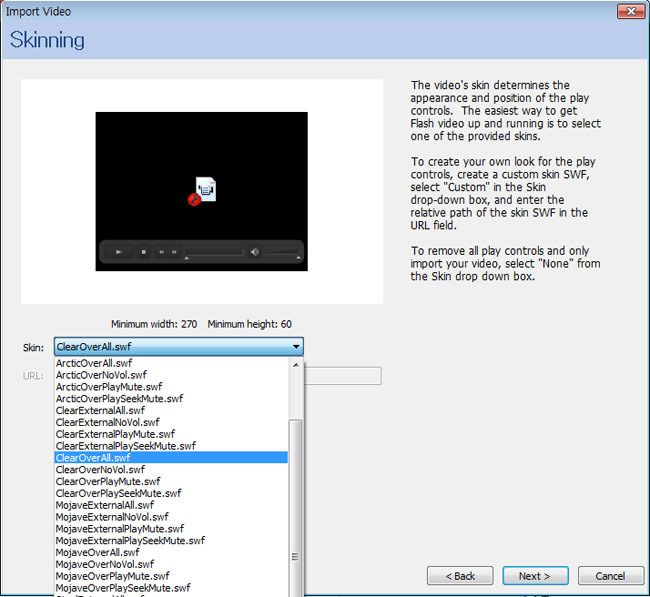Click the skin list scroll-up arrow

click(x=296, y=365)
